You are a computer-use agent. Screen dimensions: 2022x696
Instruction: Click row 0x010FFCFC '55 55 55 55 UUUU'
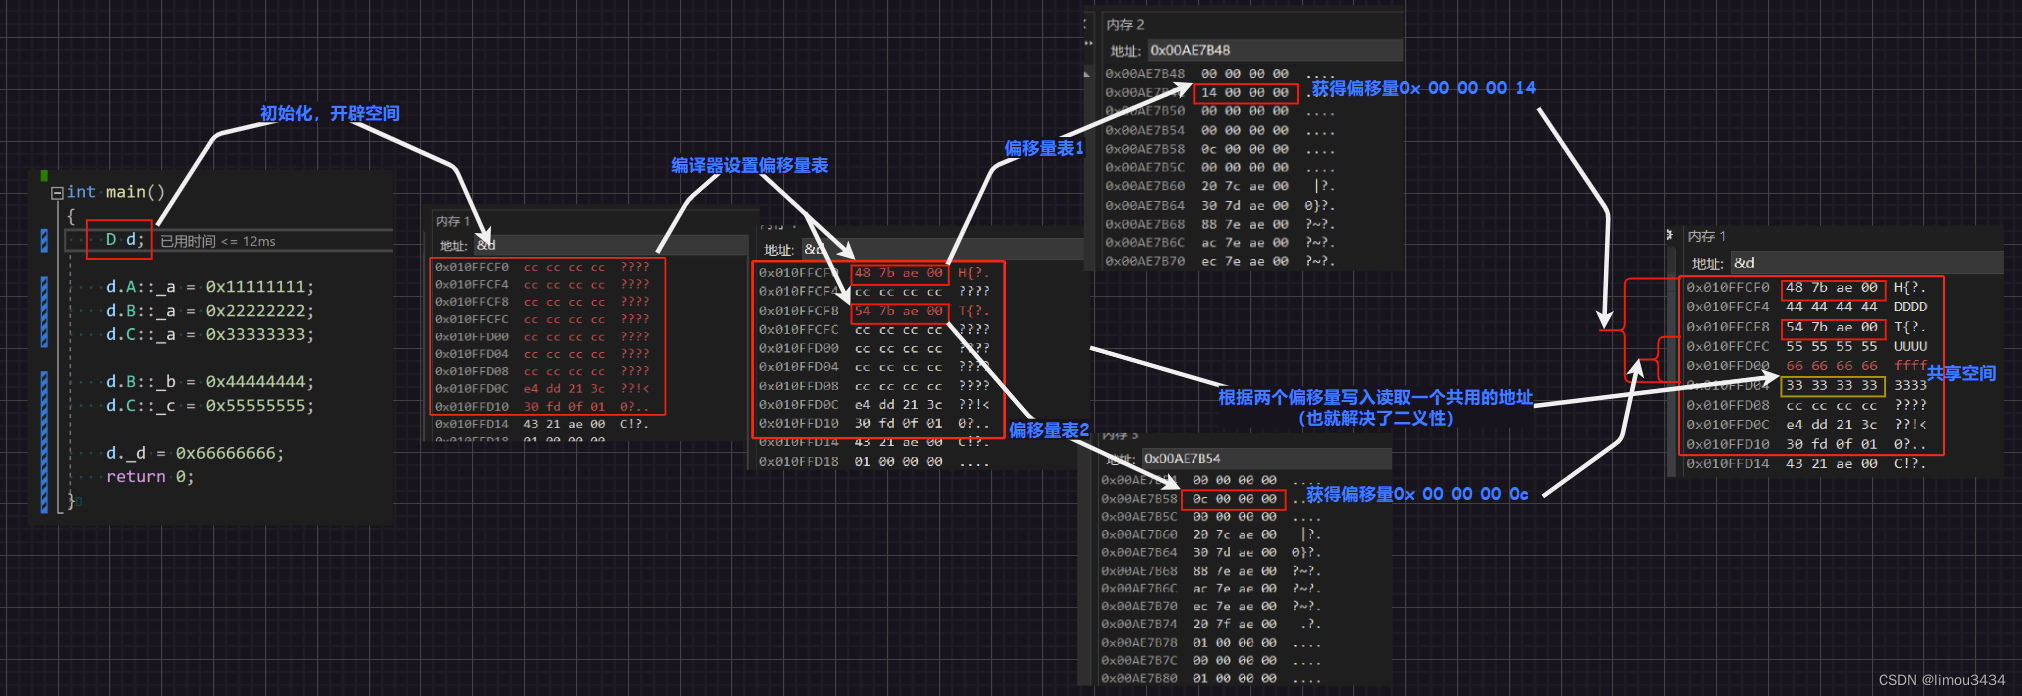click(1806, 346)
